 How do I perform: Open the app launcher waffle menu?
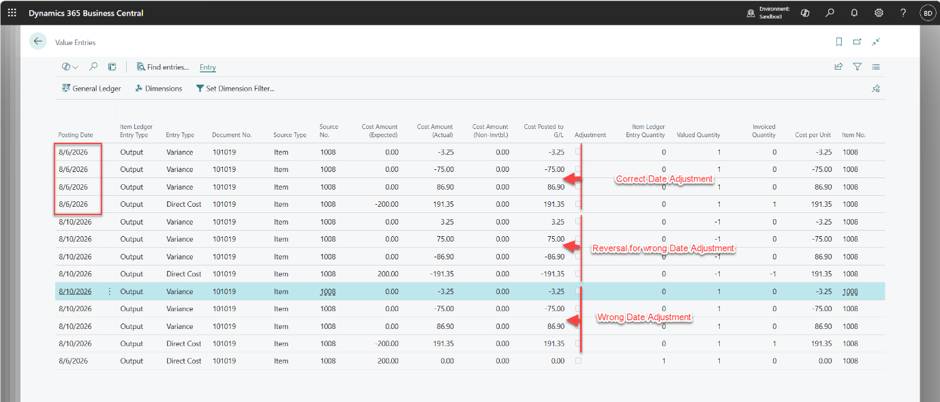click(x=12, y=12)
